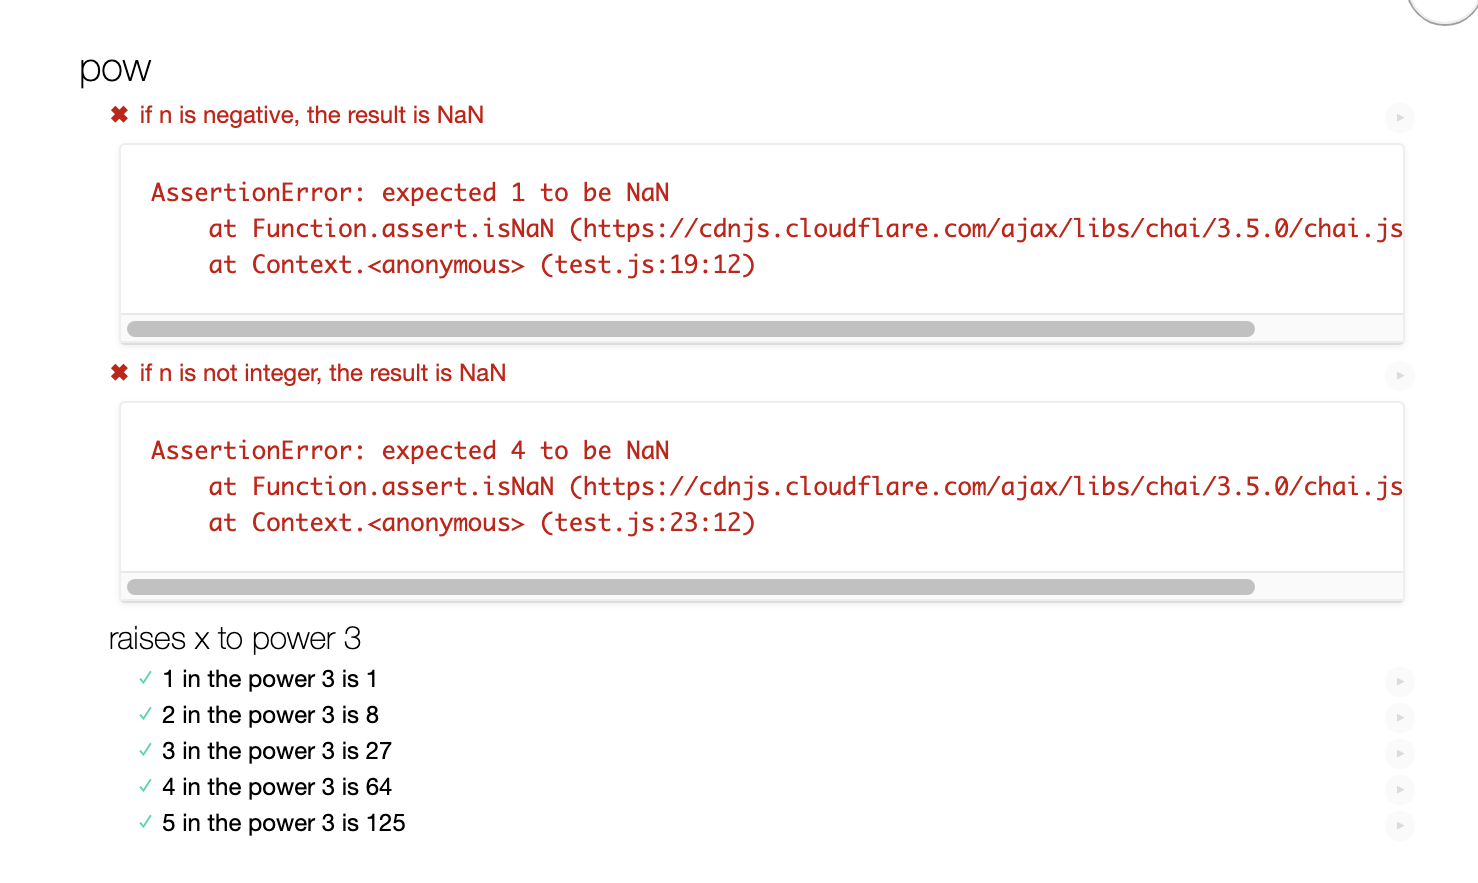Toggle code for 'if n is not integer' test
The width and height of the screenshot is (1478, 883).
pos(322,373)
